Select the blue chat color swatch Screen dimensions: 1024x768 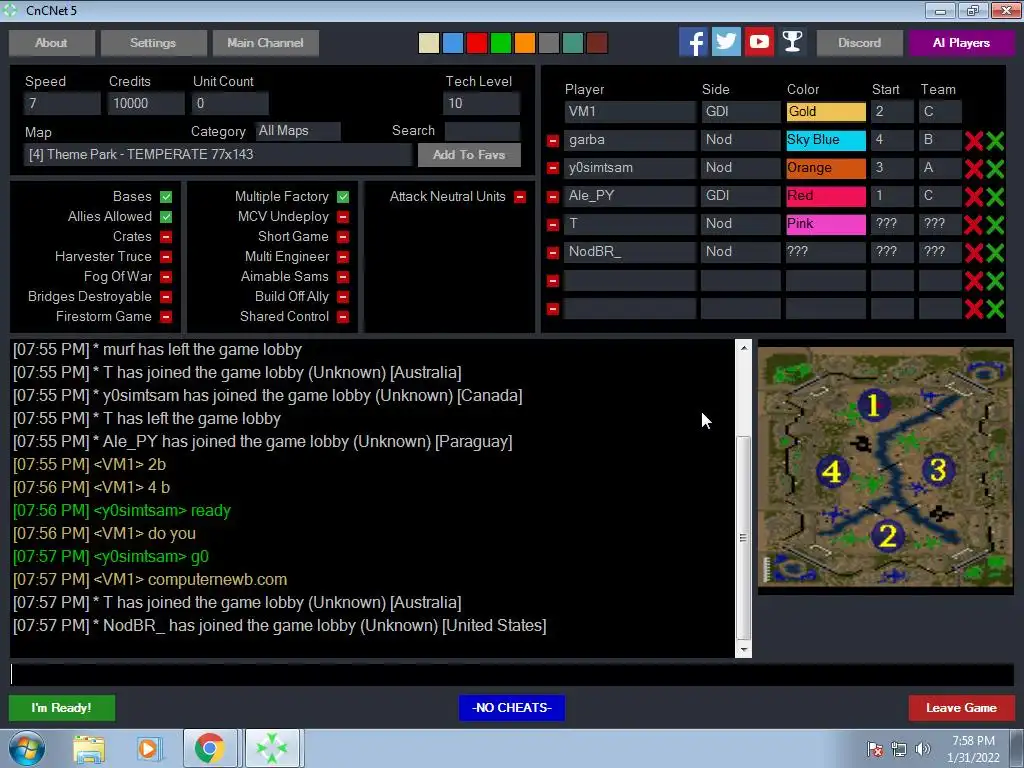[x=453, y=43]
